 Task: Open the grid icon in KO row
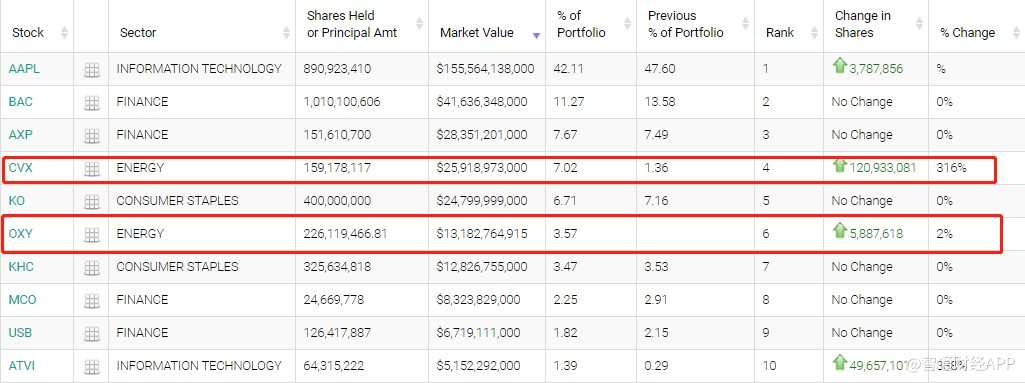(x=92, y=201)
